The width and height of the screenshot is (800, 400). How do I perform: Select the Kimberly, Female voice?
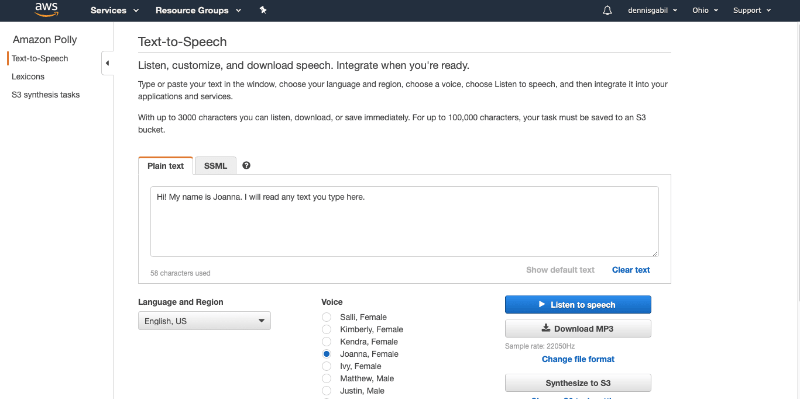click(x=327, y=330)
